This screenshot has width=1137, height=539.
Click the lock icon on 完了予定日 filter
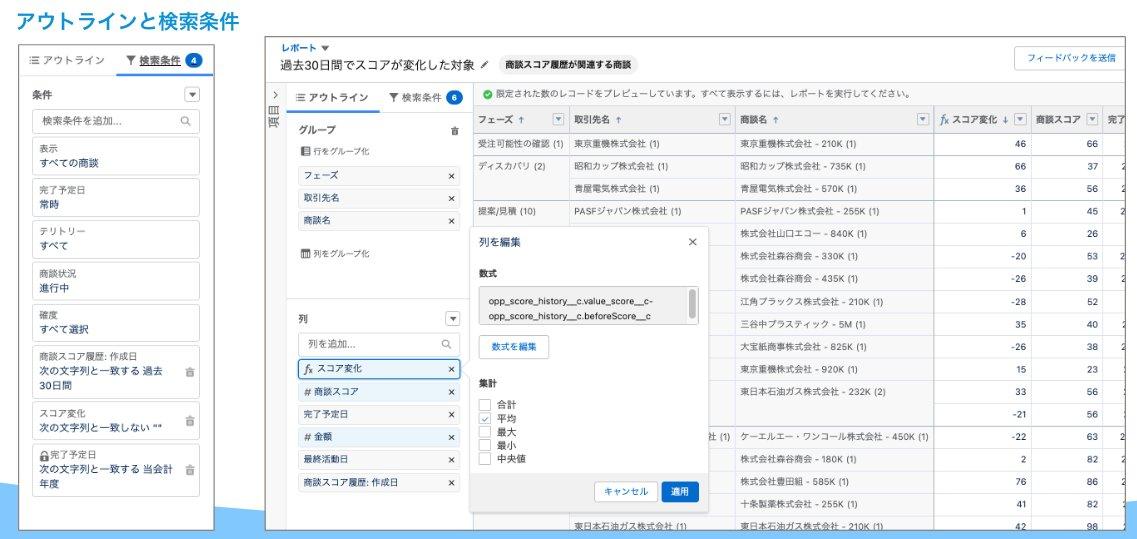coord(44,456)
